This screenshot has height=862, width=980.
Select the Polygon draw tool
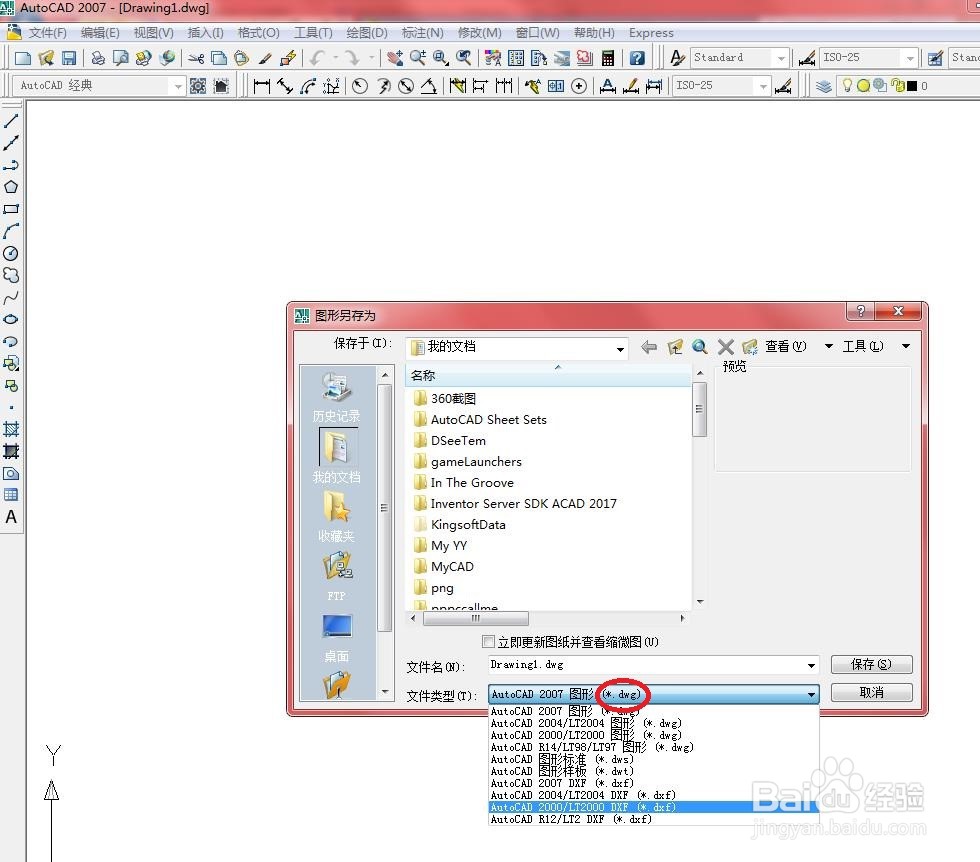pyautogui.click(x=11, y=187)
